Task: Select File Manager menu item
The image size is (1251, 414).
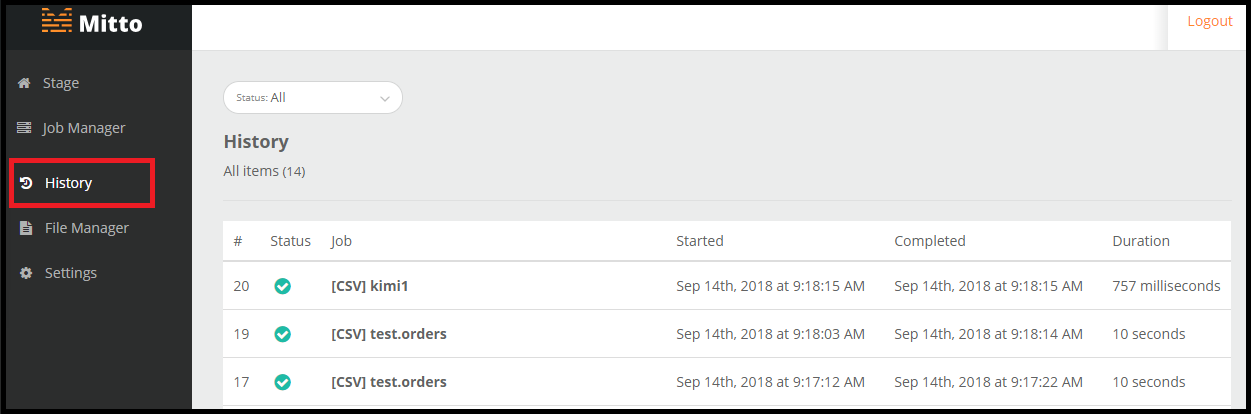Action: pos(87,228)
